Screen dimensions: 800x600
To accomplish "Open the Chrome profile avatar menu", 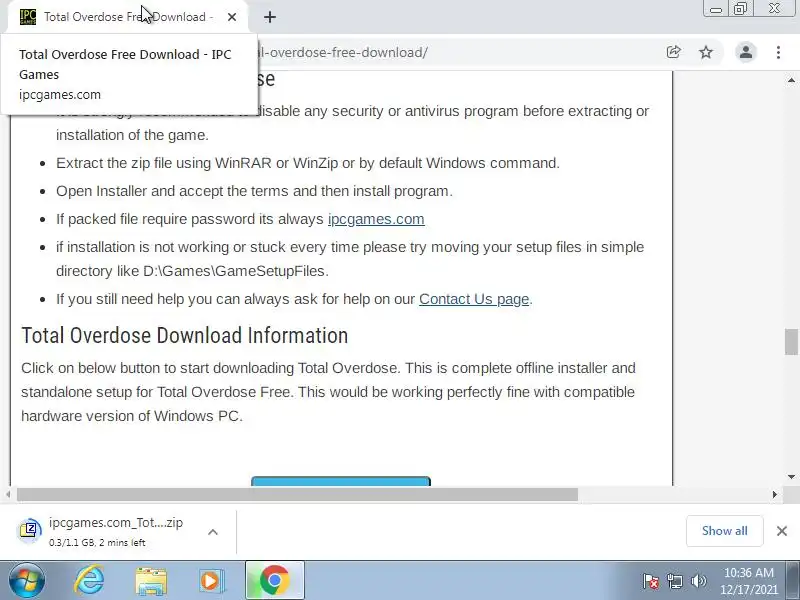I will [745, 52].
